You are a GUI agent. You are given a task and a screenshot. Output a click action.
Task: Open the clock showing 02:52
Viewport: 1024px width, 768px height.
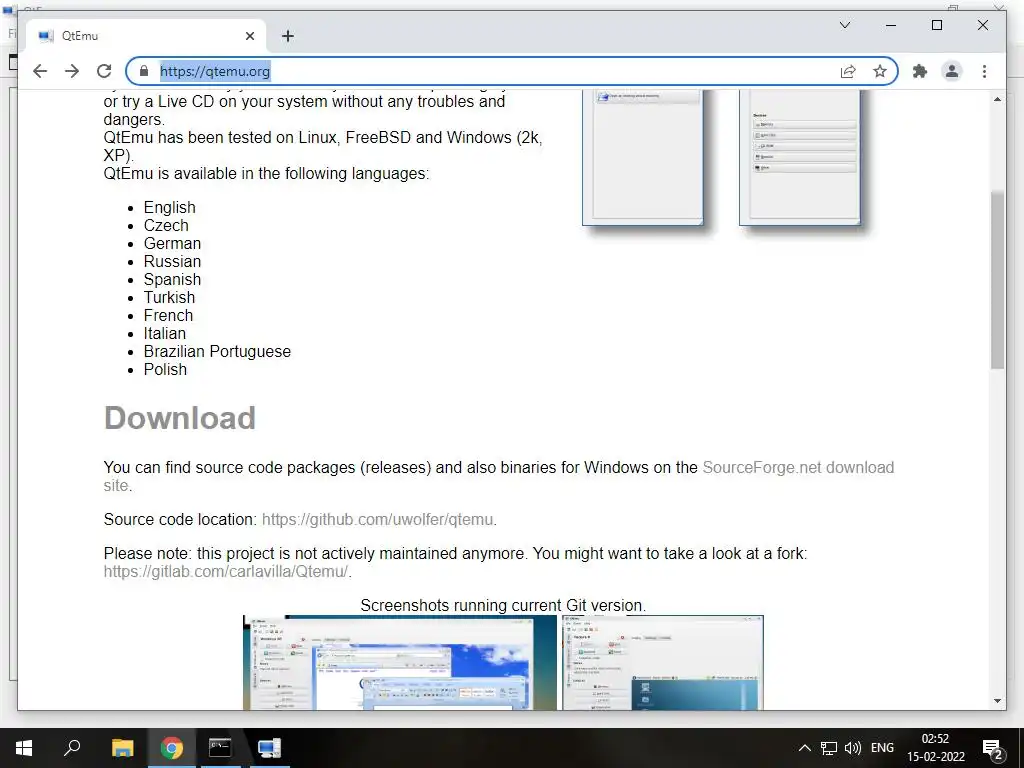935,748
